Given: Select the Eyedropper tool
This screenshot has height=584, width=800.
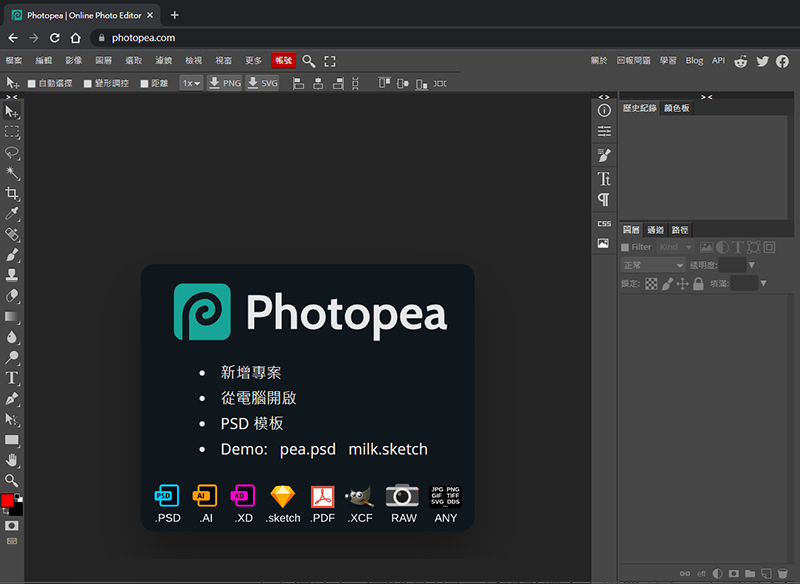Looking at the screenshot, I should tap(12, 214).
